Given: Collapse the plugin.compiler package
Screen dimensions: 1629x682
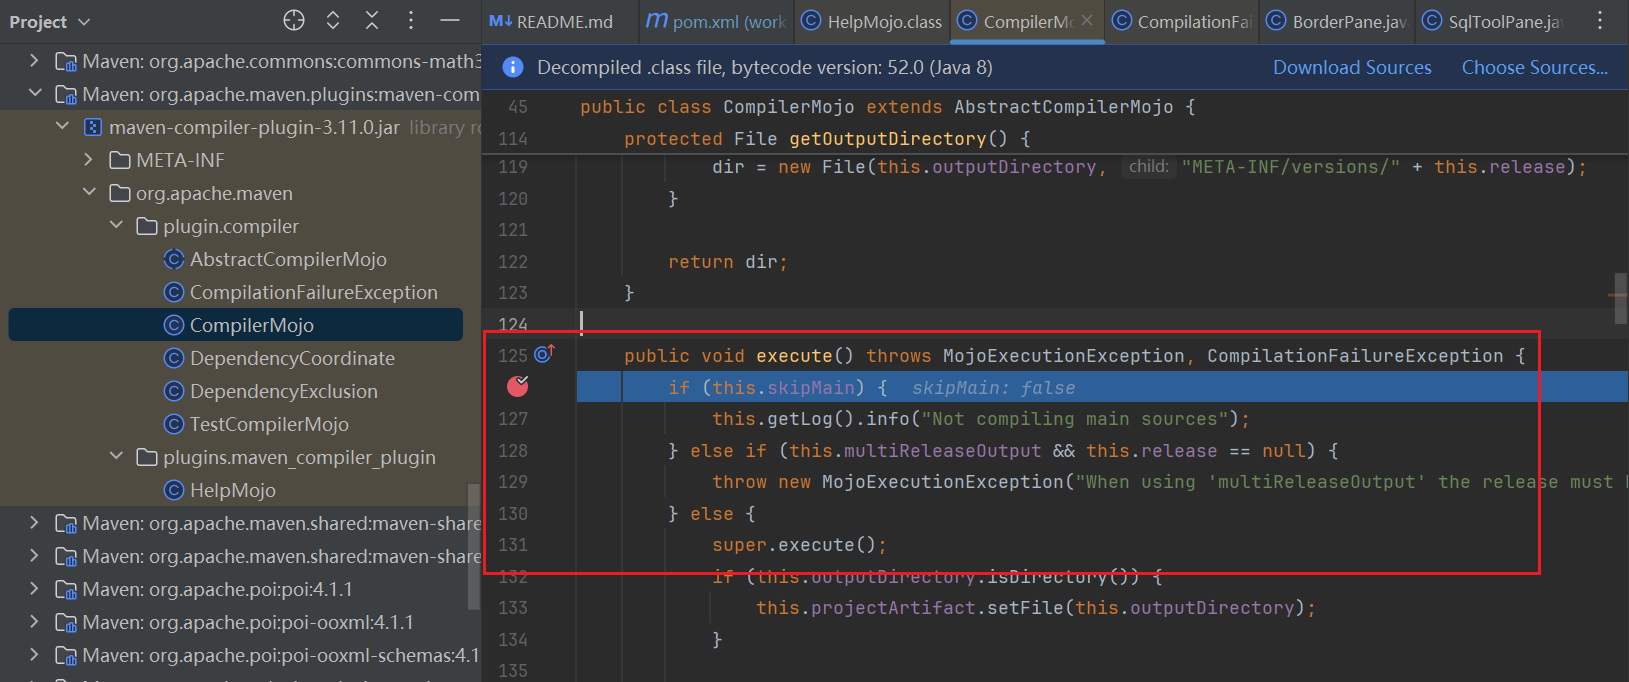Looking at the screenshot, I should pos(116,226).
